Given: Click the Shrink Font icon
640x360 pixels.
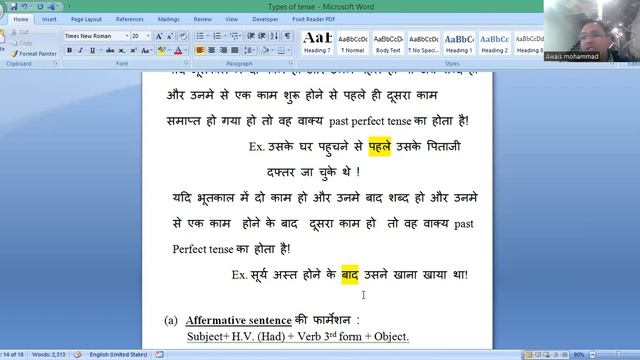Looking at the screenshot, I should pyautogui.click(x=170, y=36).
